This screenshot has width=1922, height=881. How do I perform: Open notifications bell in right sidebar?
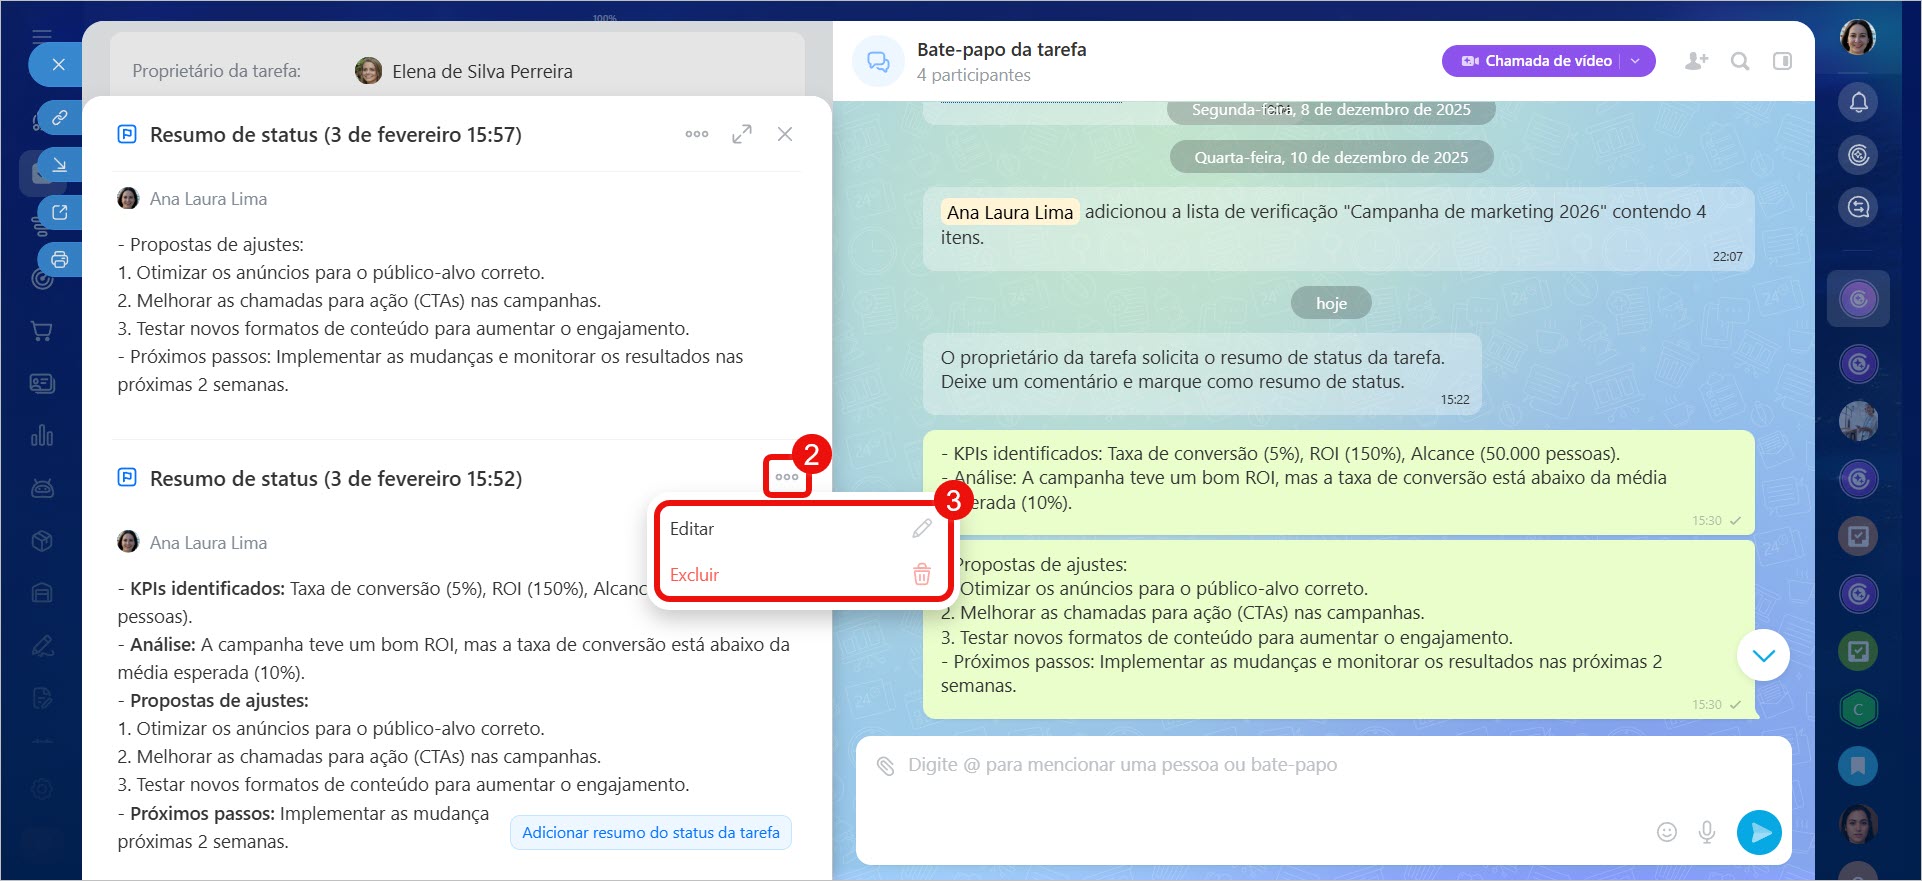click(x=1858, y=102)
